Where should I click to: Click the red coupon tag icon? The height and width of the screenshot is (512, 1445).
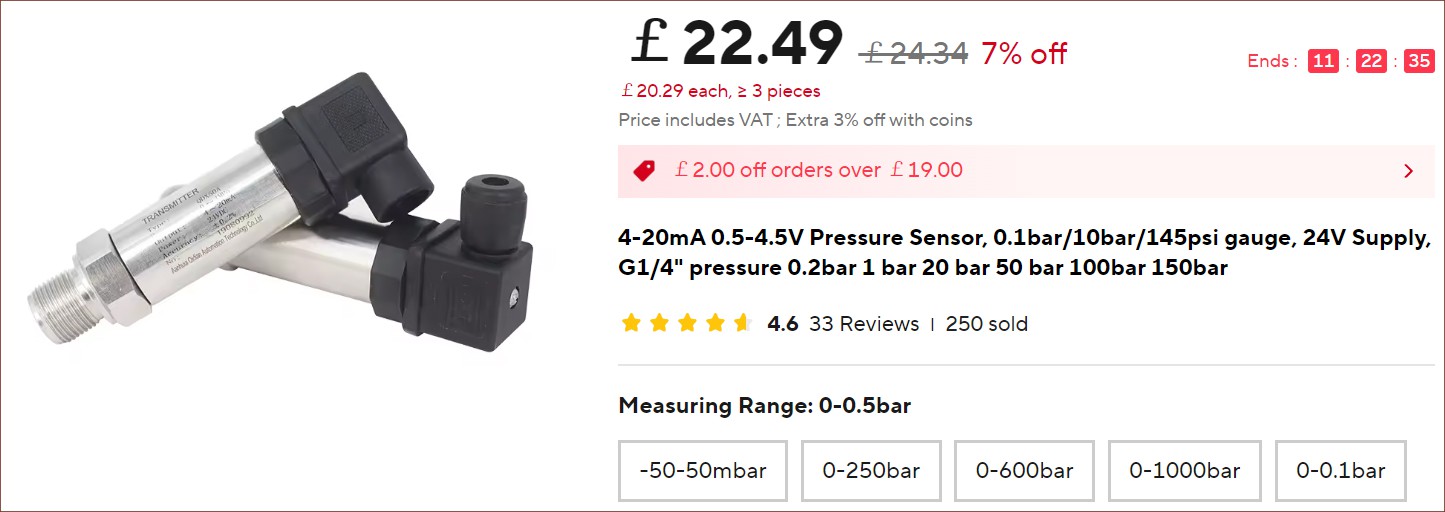(x=644, y=171)
